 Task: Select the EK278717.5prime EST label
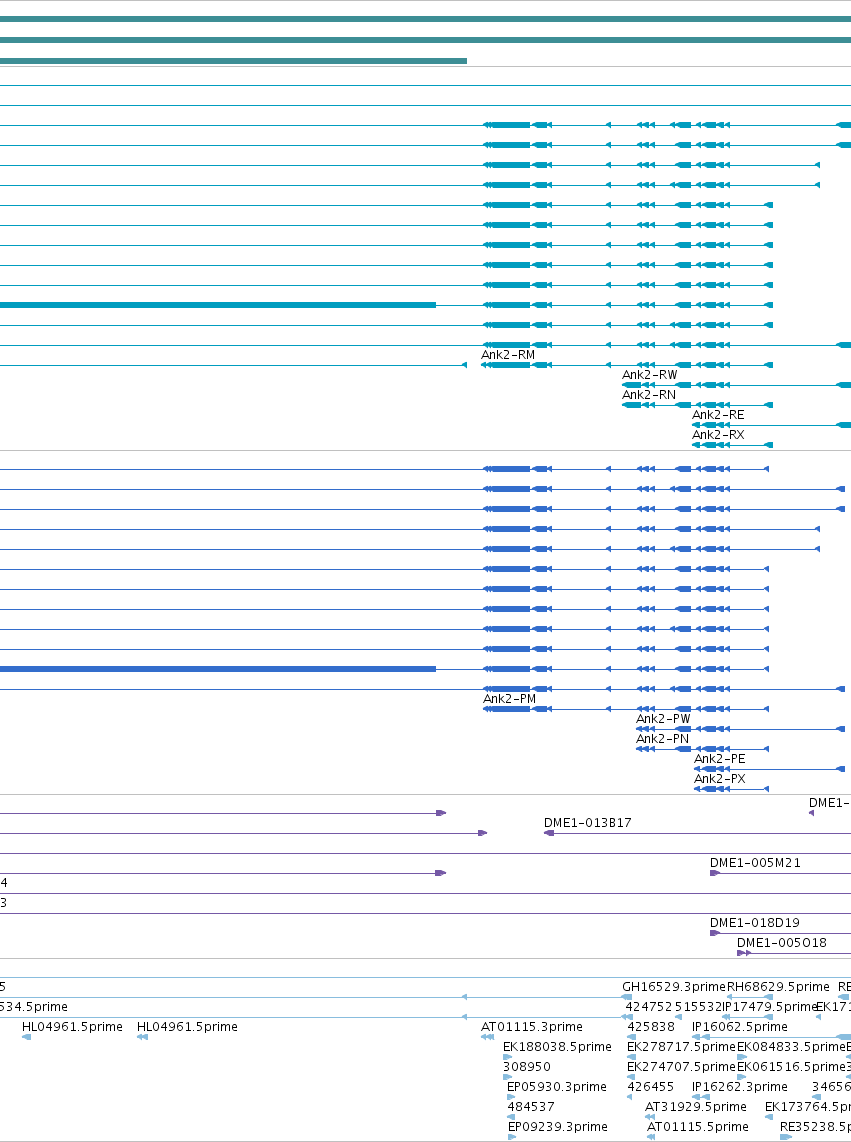[681, 1047]
